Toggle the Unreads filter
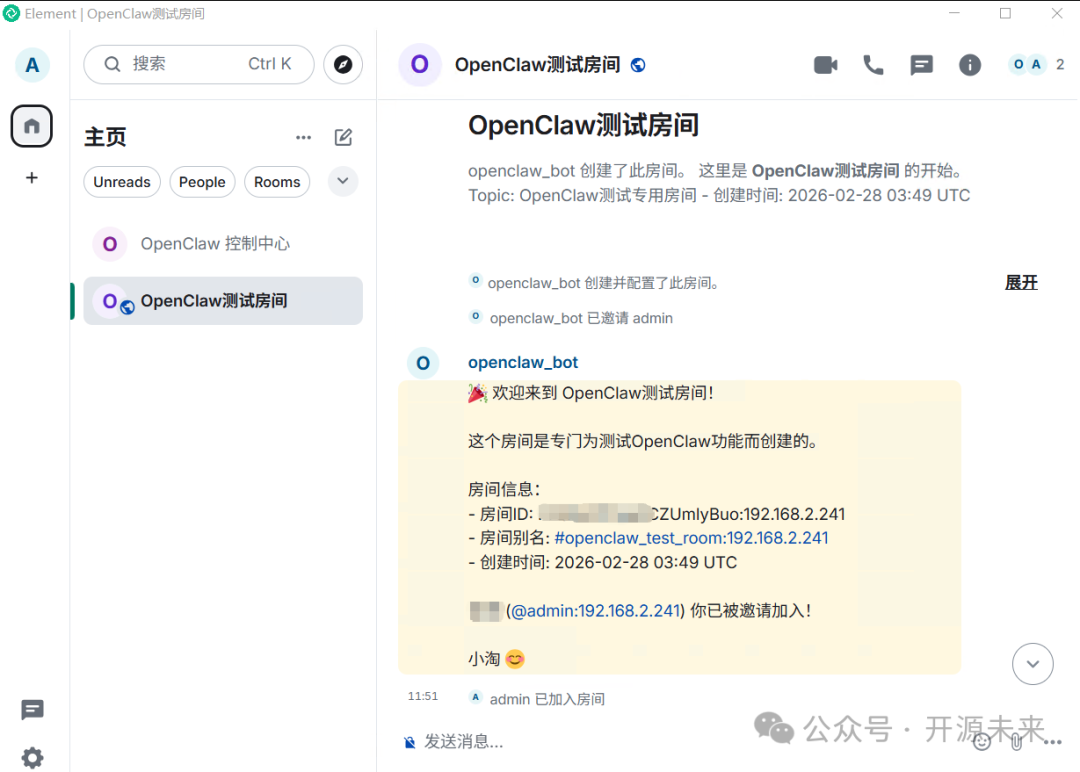 pyautogui.click(x=122, y=182)
